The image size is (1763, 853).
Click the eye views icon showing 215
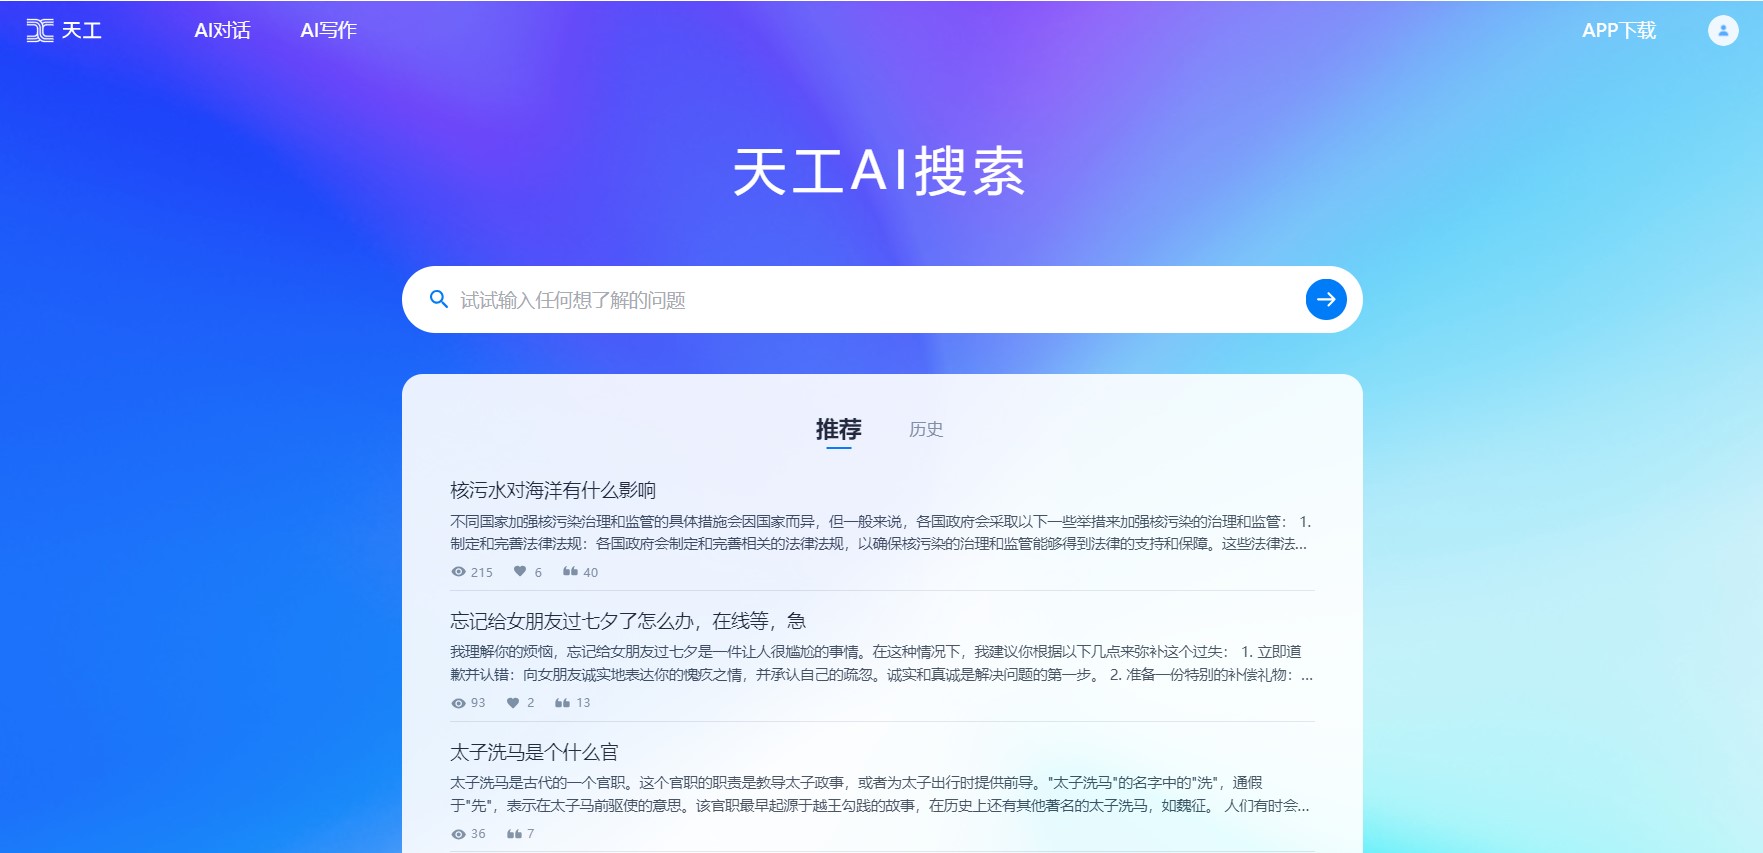coord(458,572)
